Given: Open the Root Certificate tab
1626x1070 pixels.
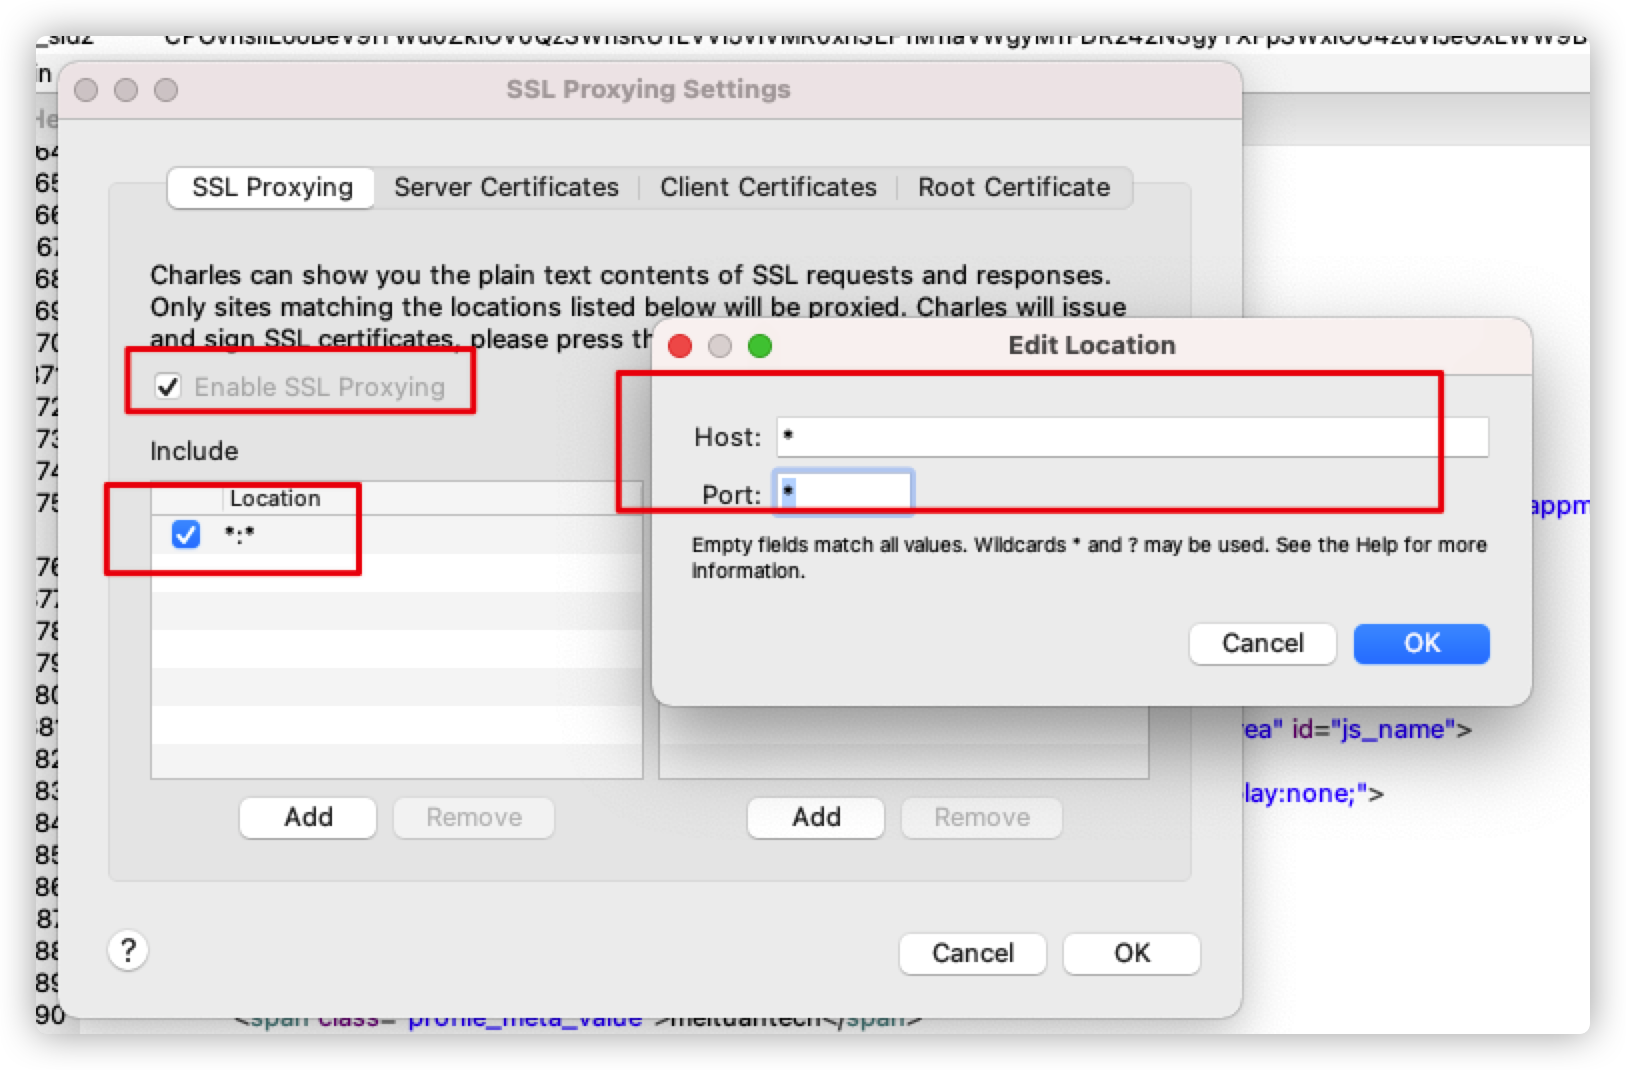Looking at the screenshot, I should point(1014,187).
